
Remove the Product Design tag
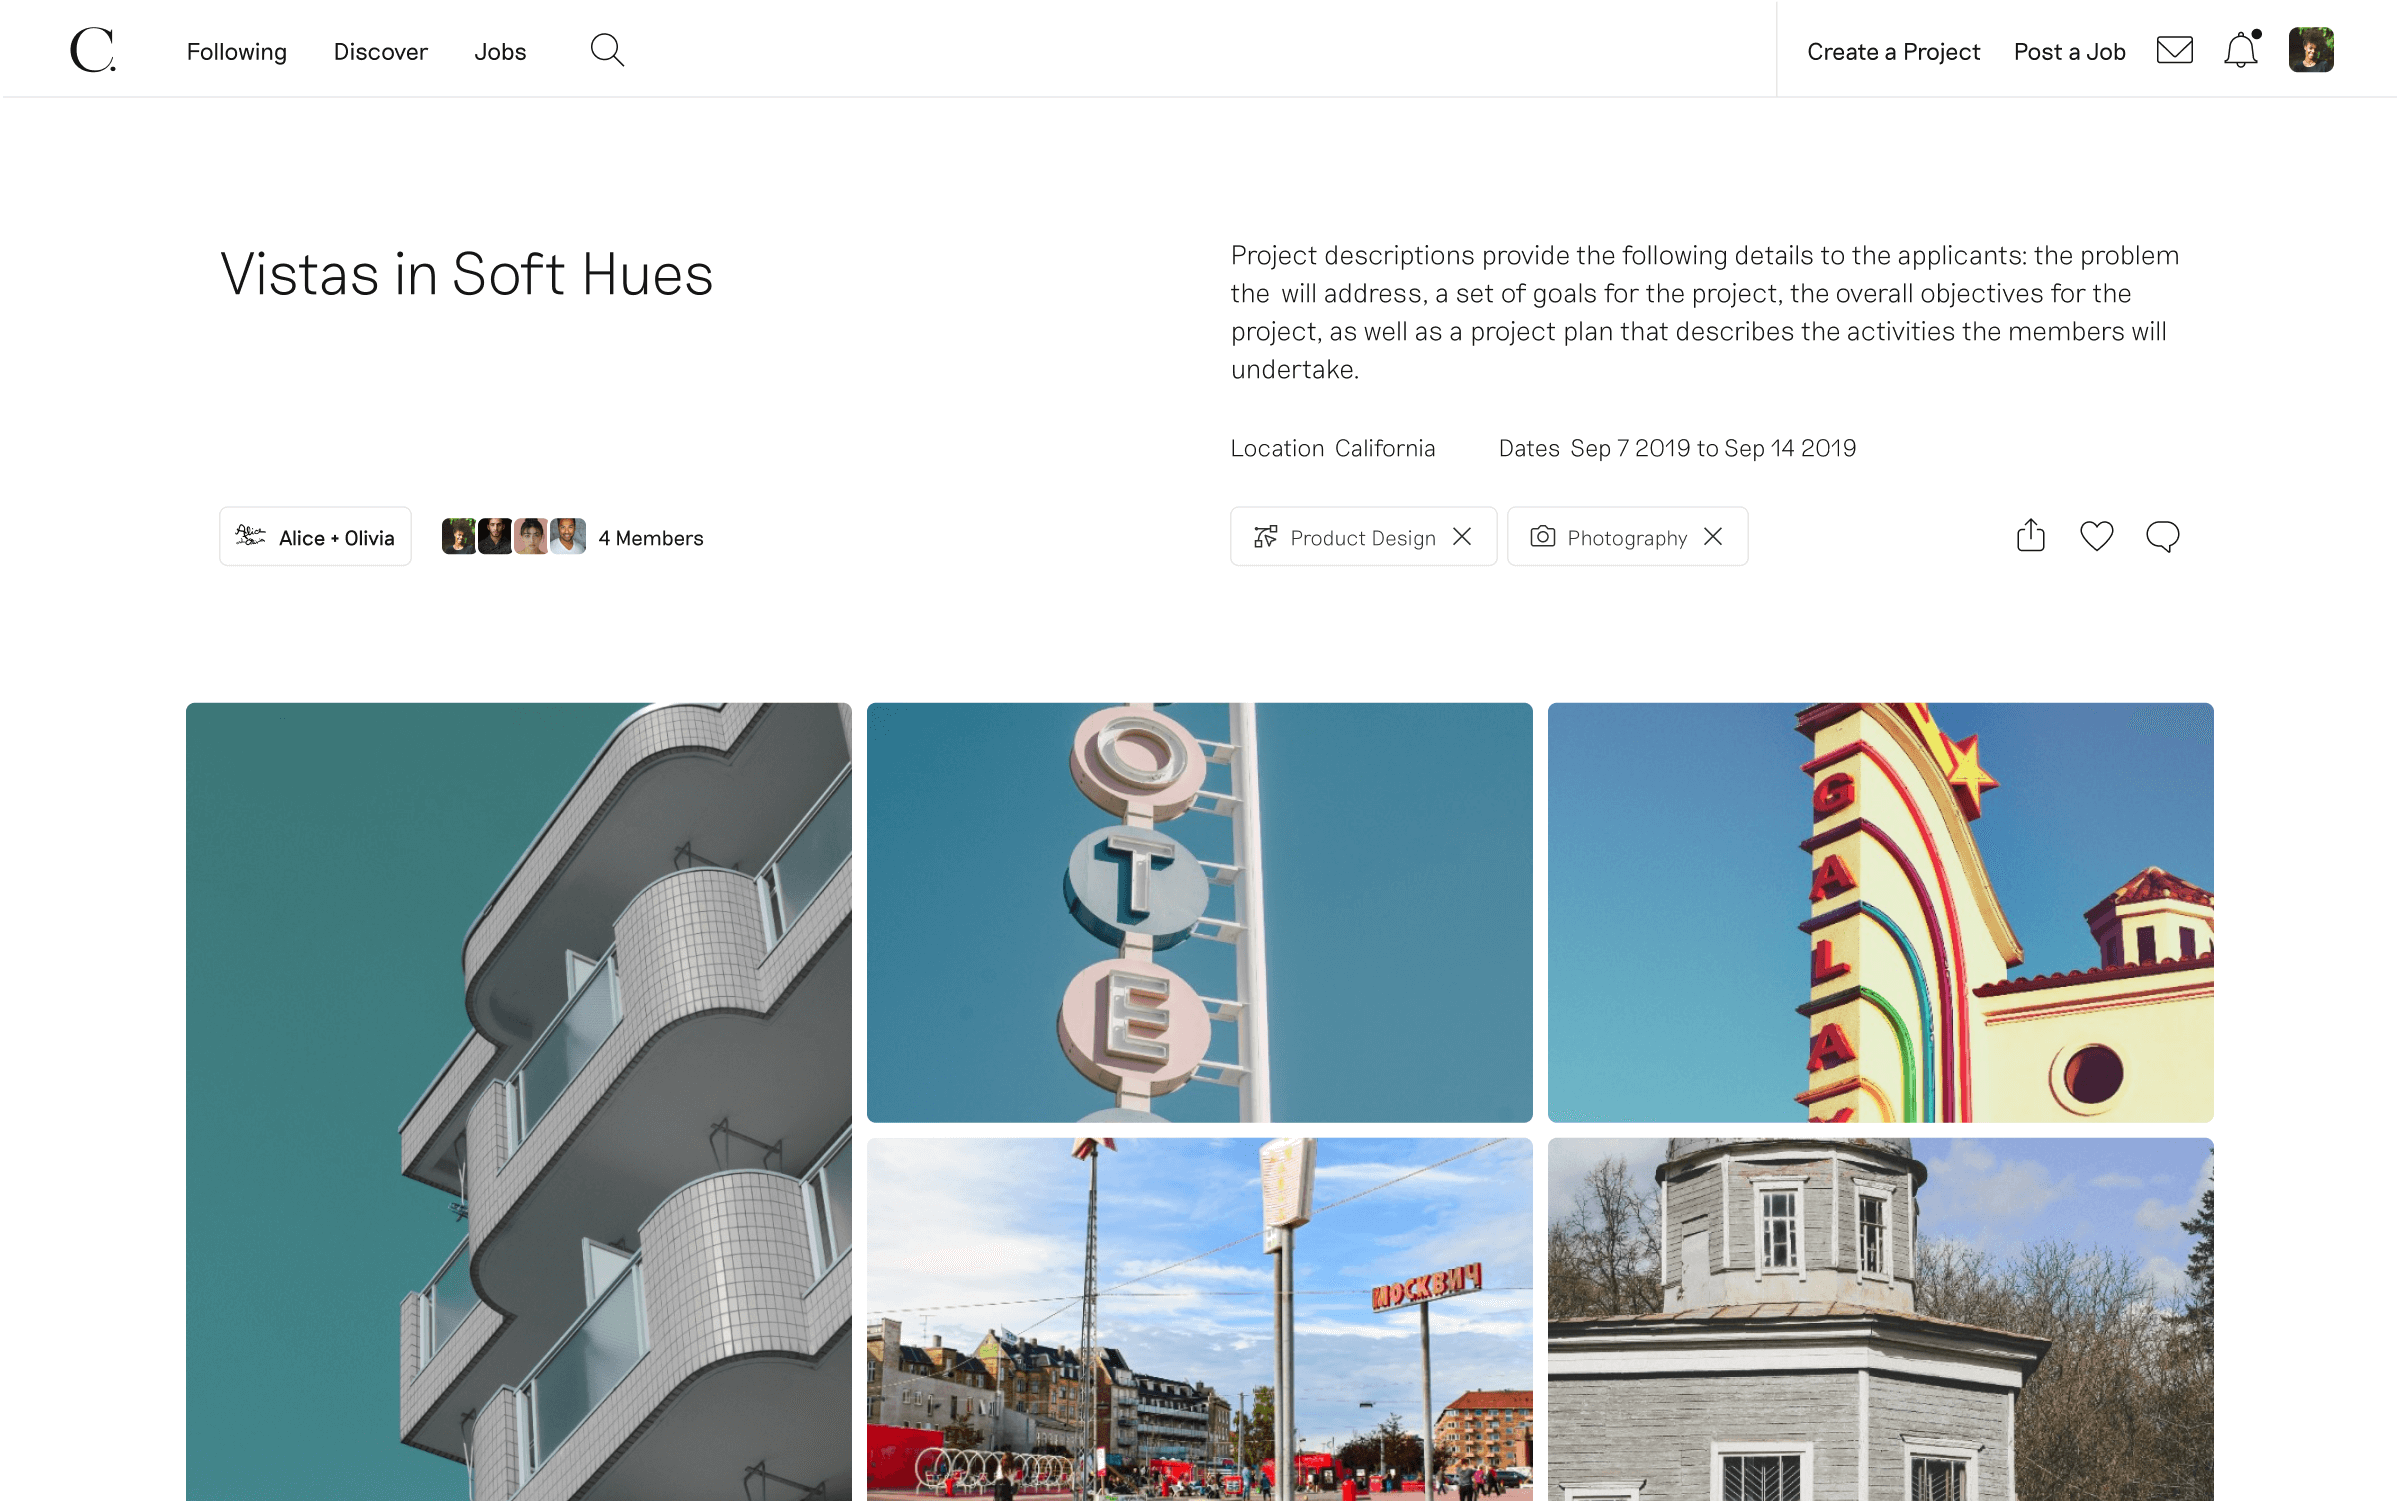click(x=1462, y=537)
